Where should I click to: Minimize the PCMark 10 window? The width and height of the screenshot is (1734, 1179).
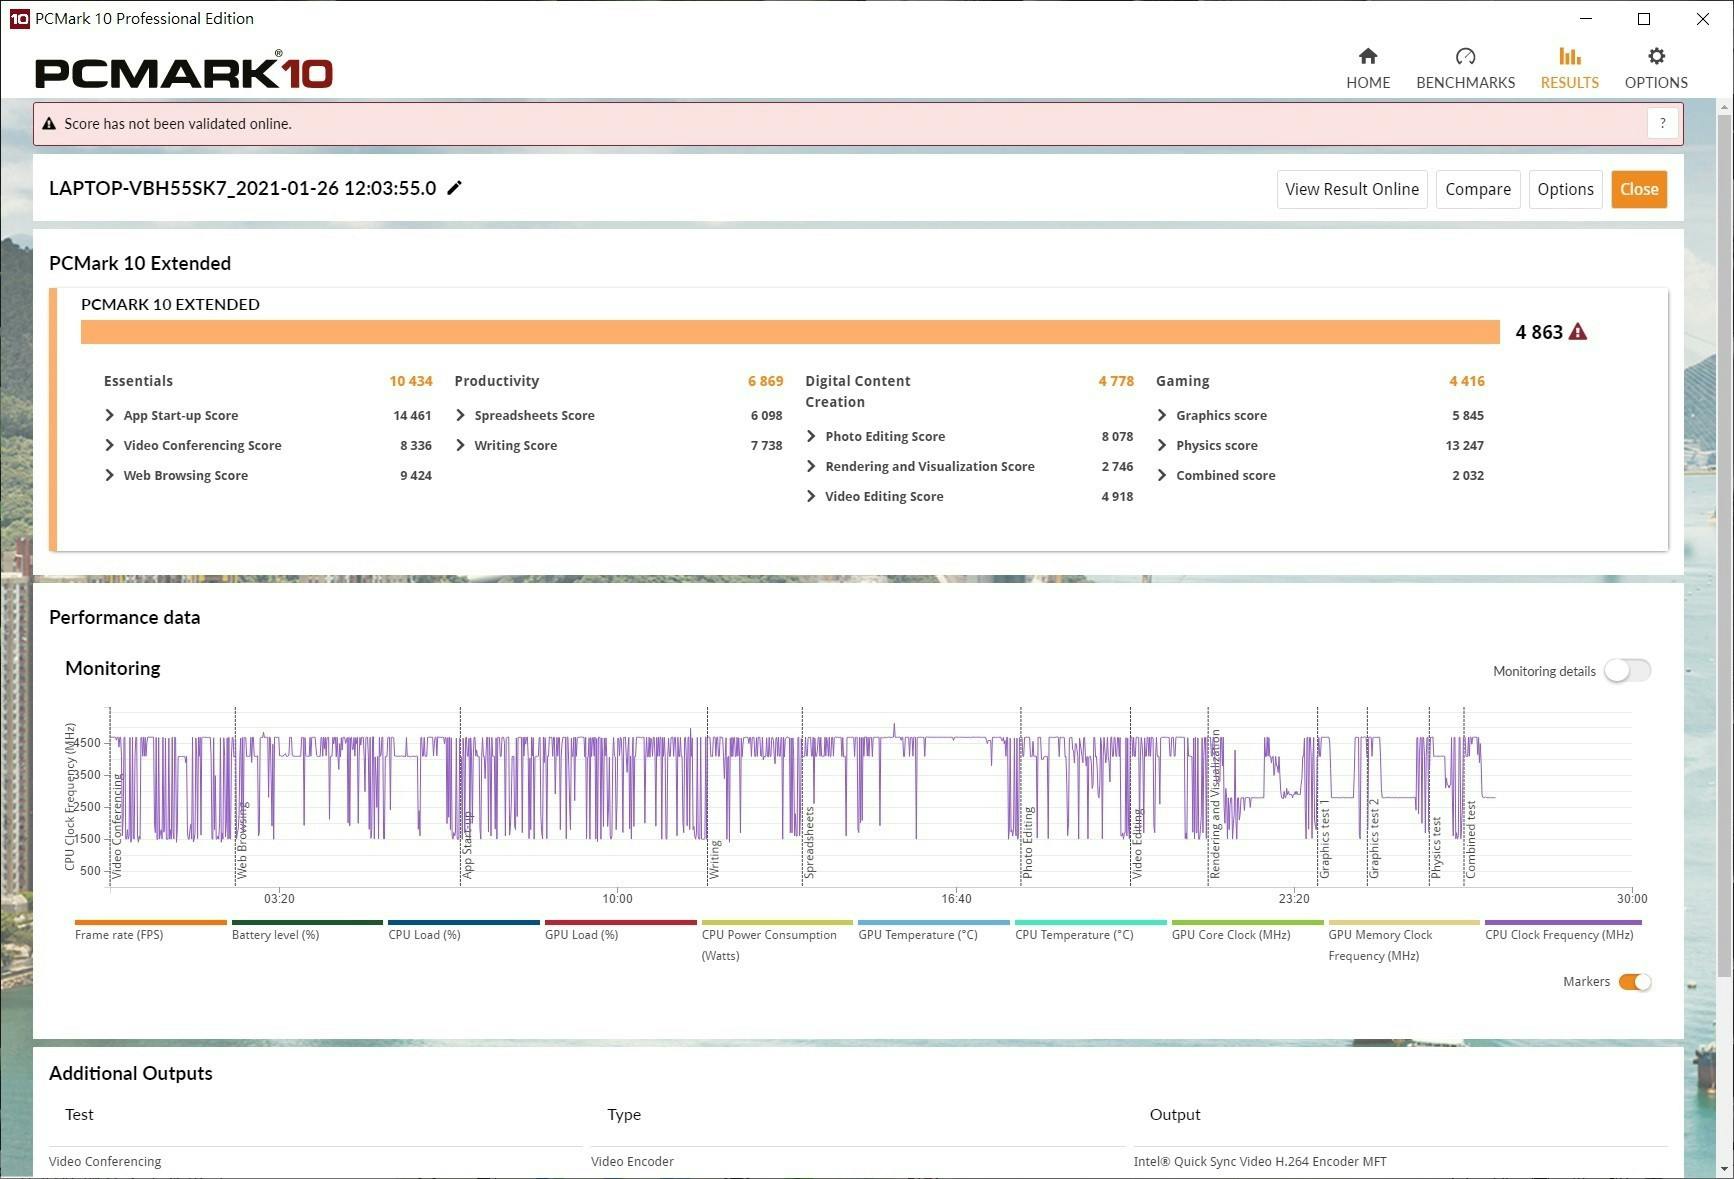click(1586, 19)
